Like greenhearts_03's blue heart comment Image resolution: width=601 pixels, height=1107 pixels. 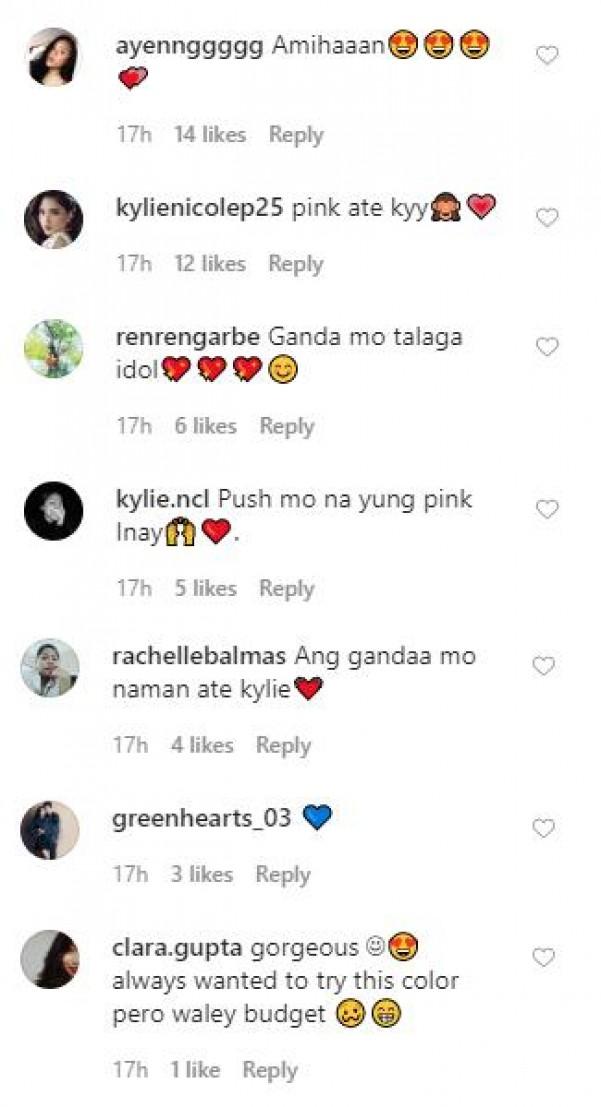(x=543, y=828)
